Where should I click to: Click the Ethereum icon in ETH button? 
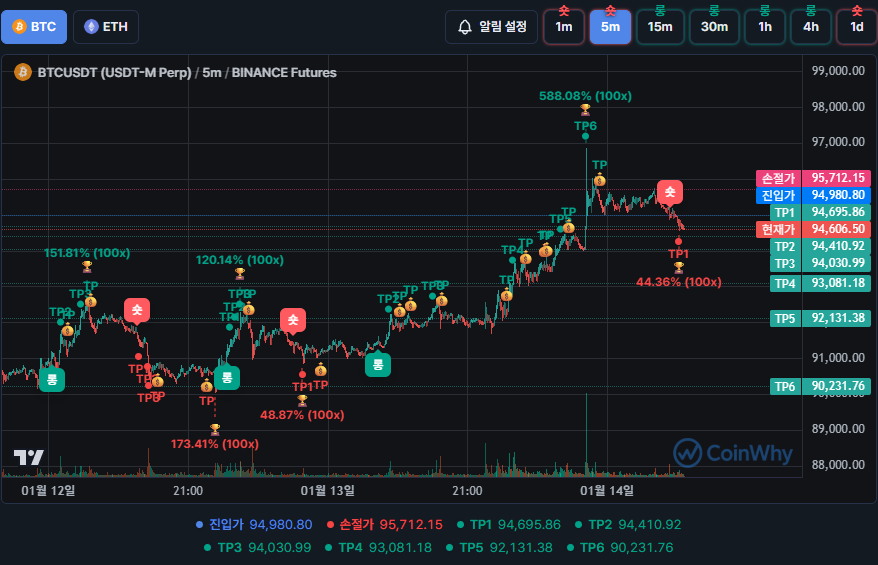[x=92, y=27]
